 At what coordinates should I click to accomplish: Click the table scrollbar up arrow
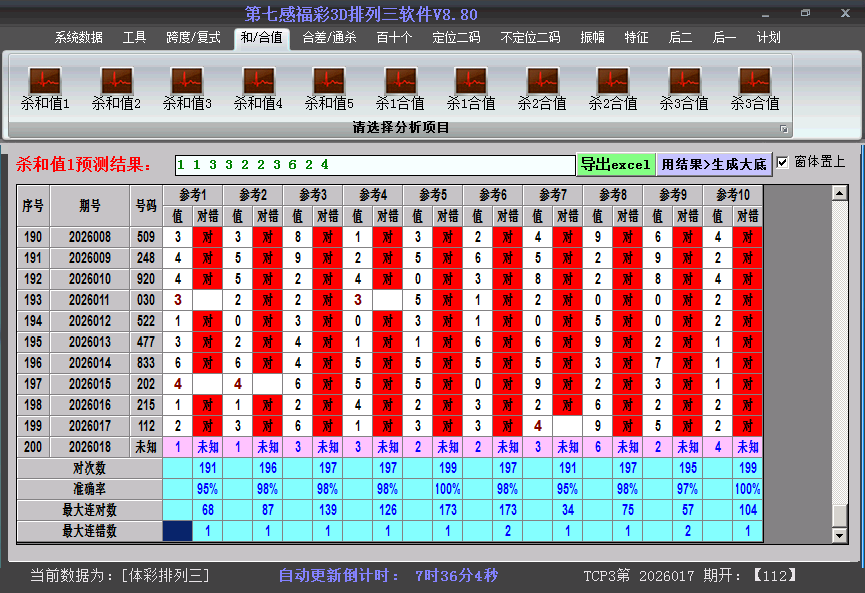tap(840, 192)
